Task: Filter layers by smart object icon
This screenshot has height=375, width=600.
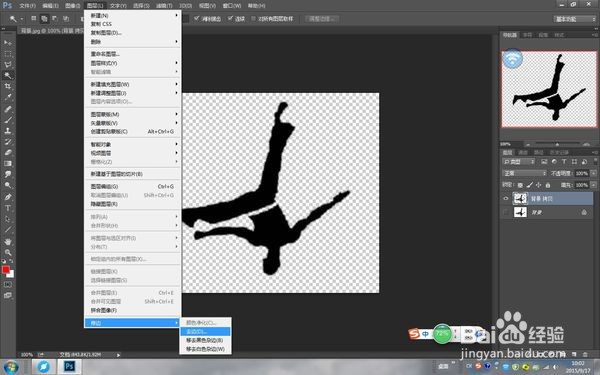Action: (584, 162)
